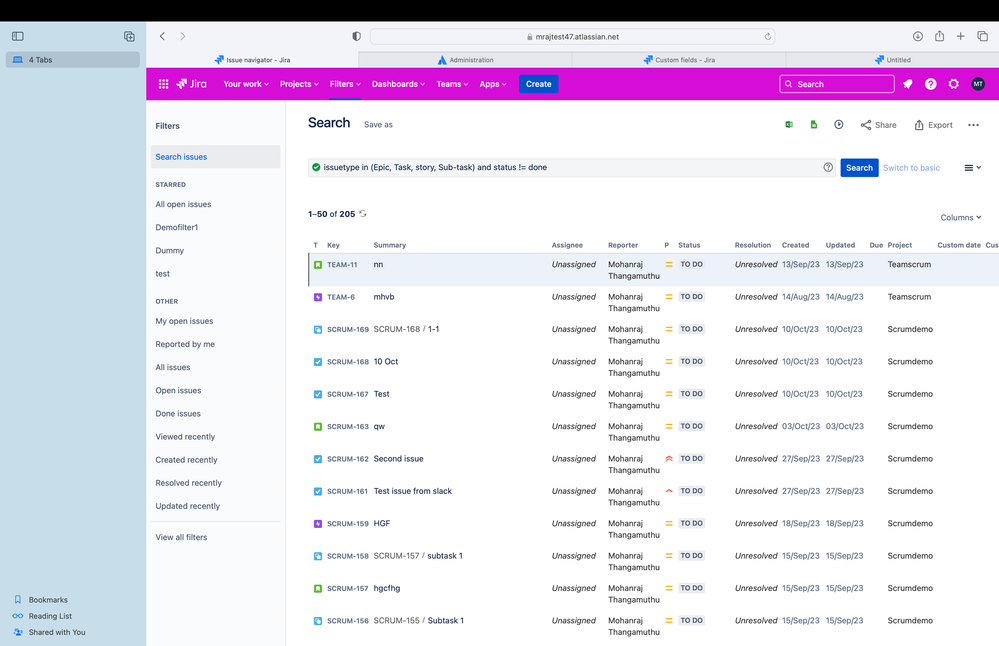Refresh the search results count
Viewport: 999px width, 646px height.
(x=363, y=214)
